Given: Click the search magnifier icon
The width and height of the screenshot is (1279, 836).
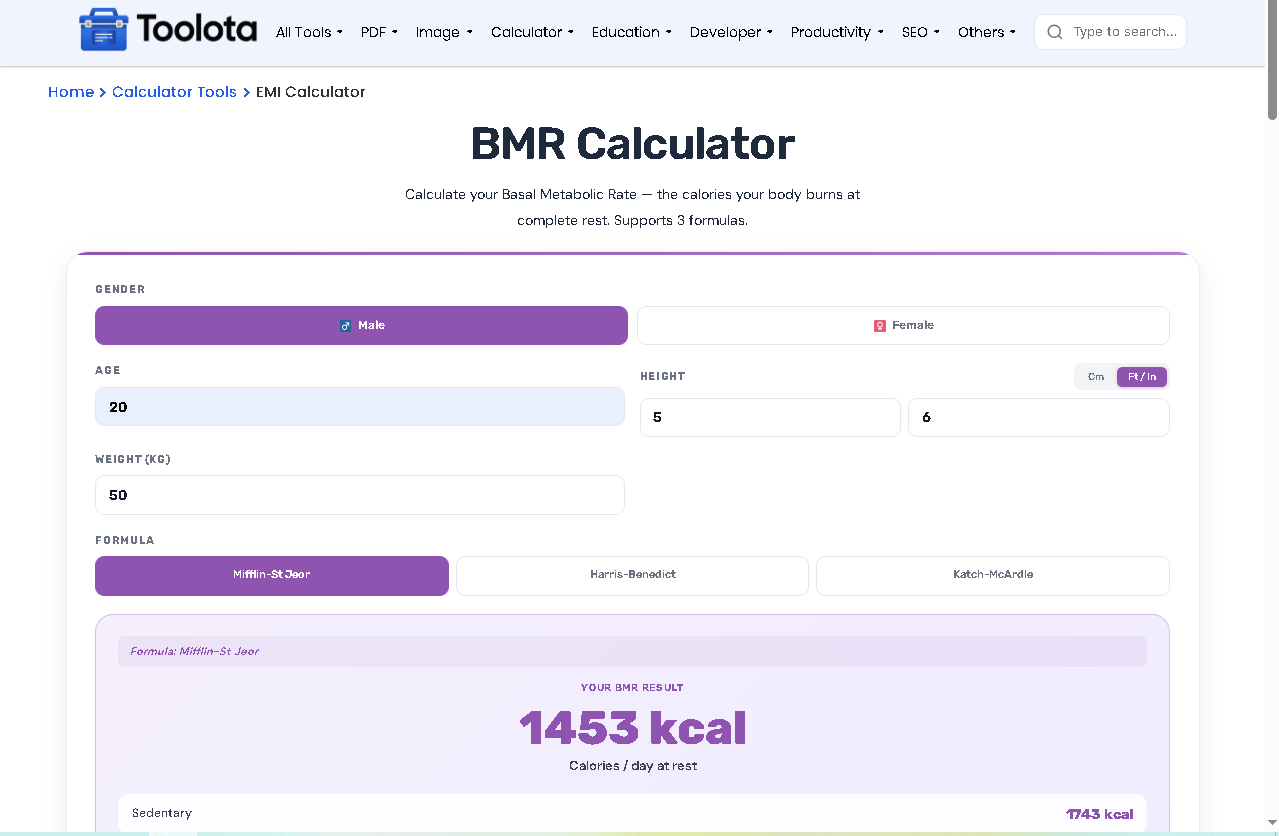Looking at the screenshot, I should [1055, 32].
